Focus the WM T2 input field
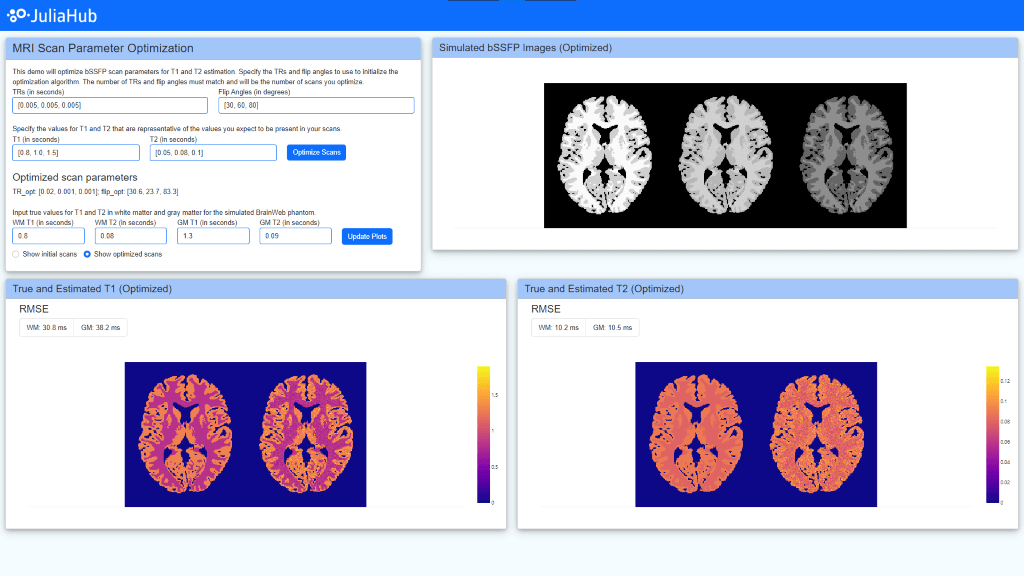Image resolution: width=1024 pixels, height=576 pixels. (x=131, y=236)
